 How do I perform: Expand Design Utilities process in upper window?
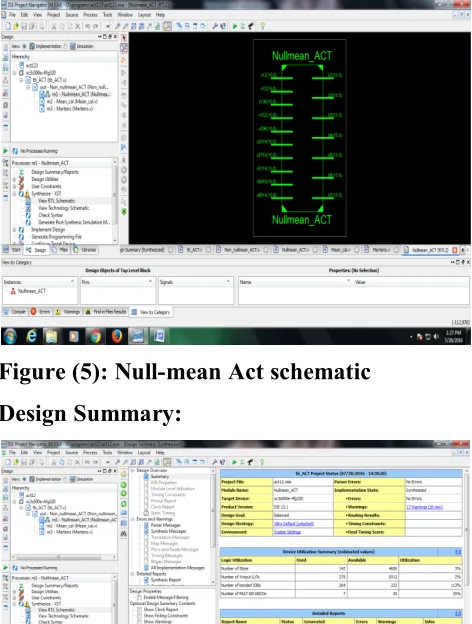coord(14,179)
